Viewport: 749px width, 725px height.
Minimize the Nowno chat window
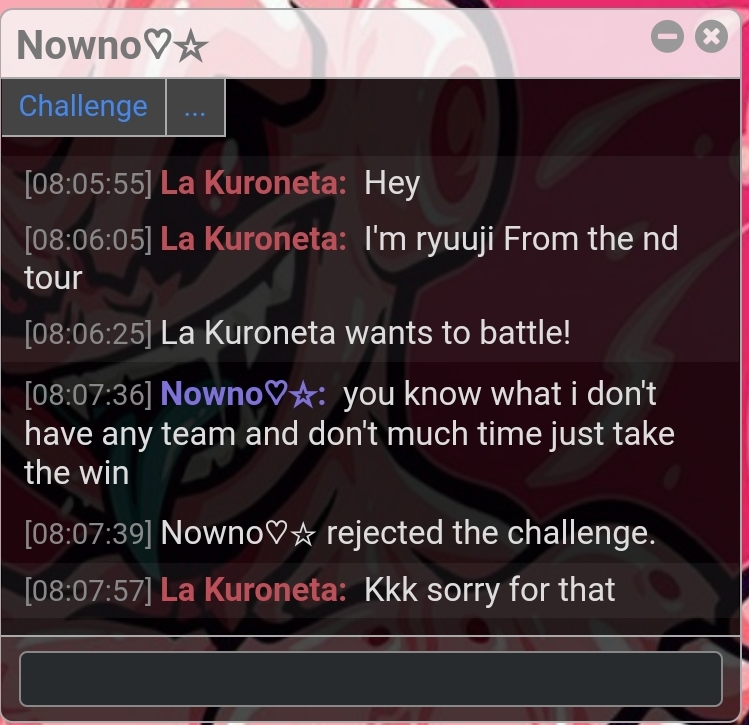point(667,37)
